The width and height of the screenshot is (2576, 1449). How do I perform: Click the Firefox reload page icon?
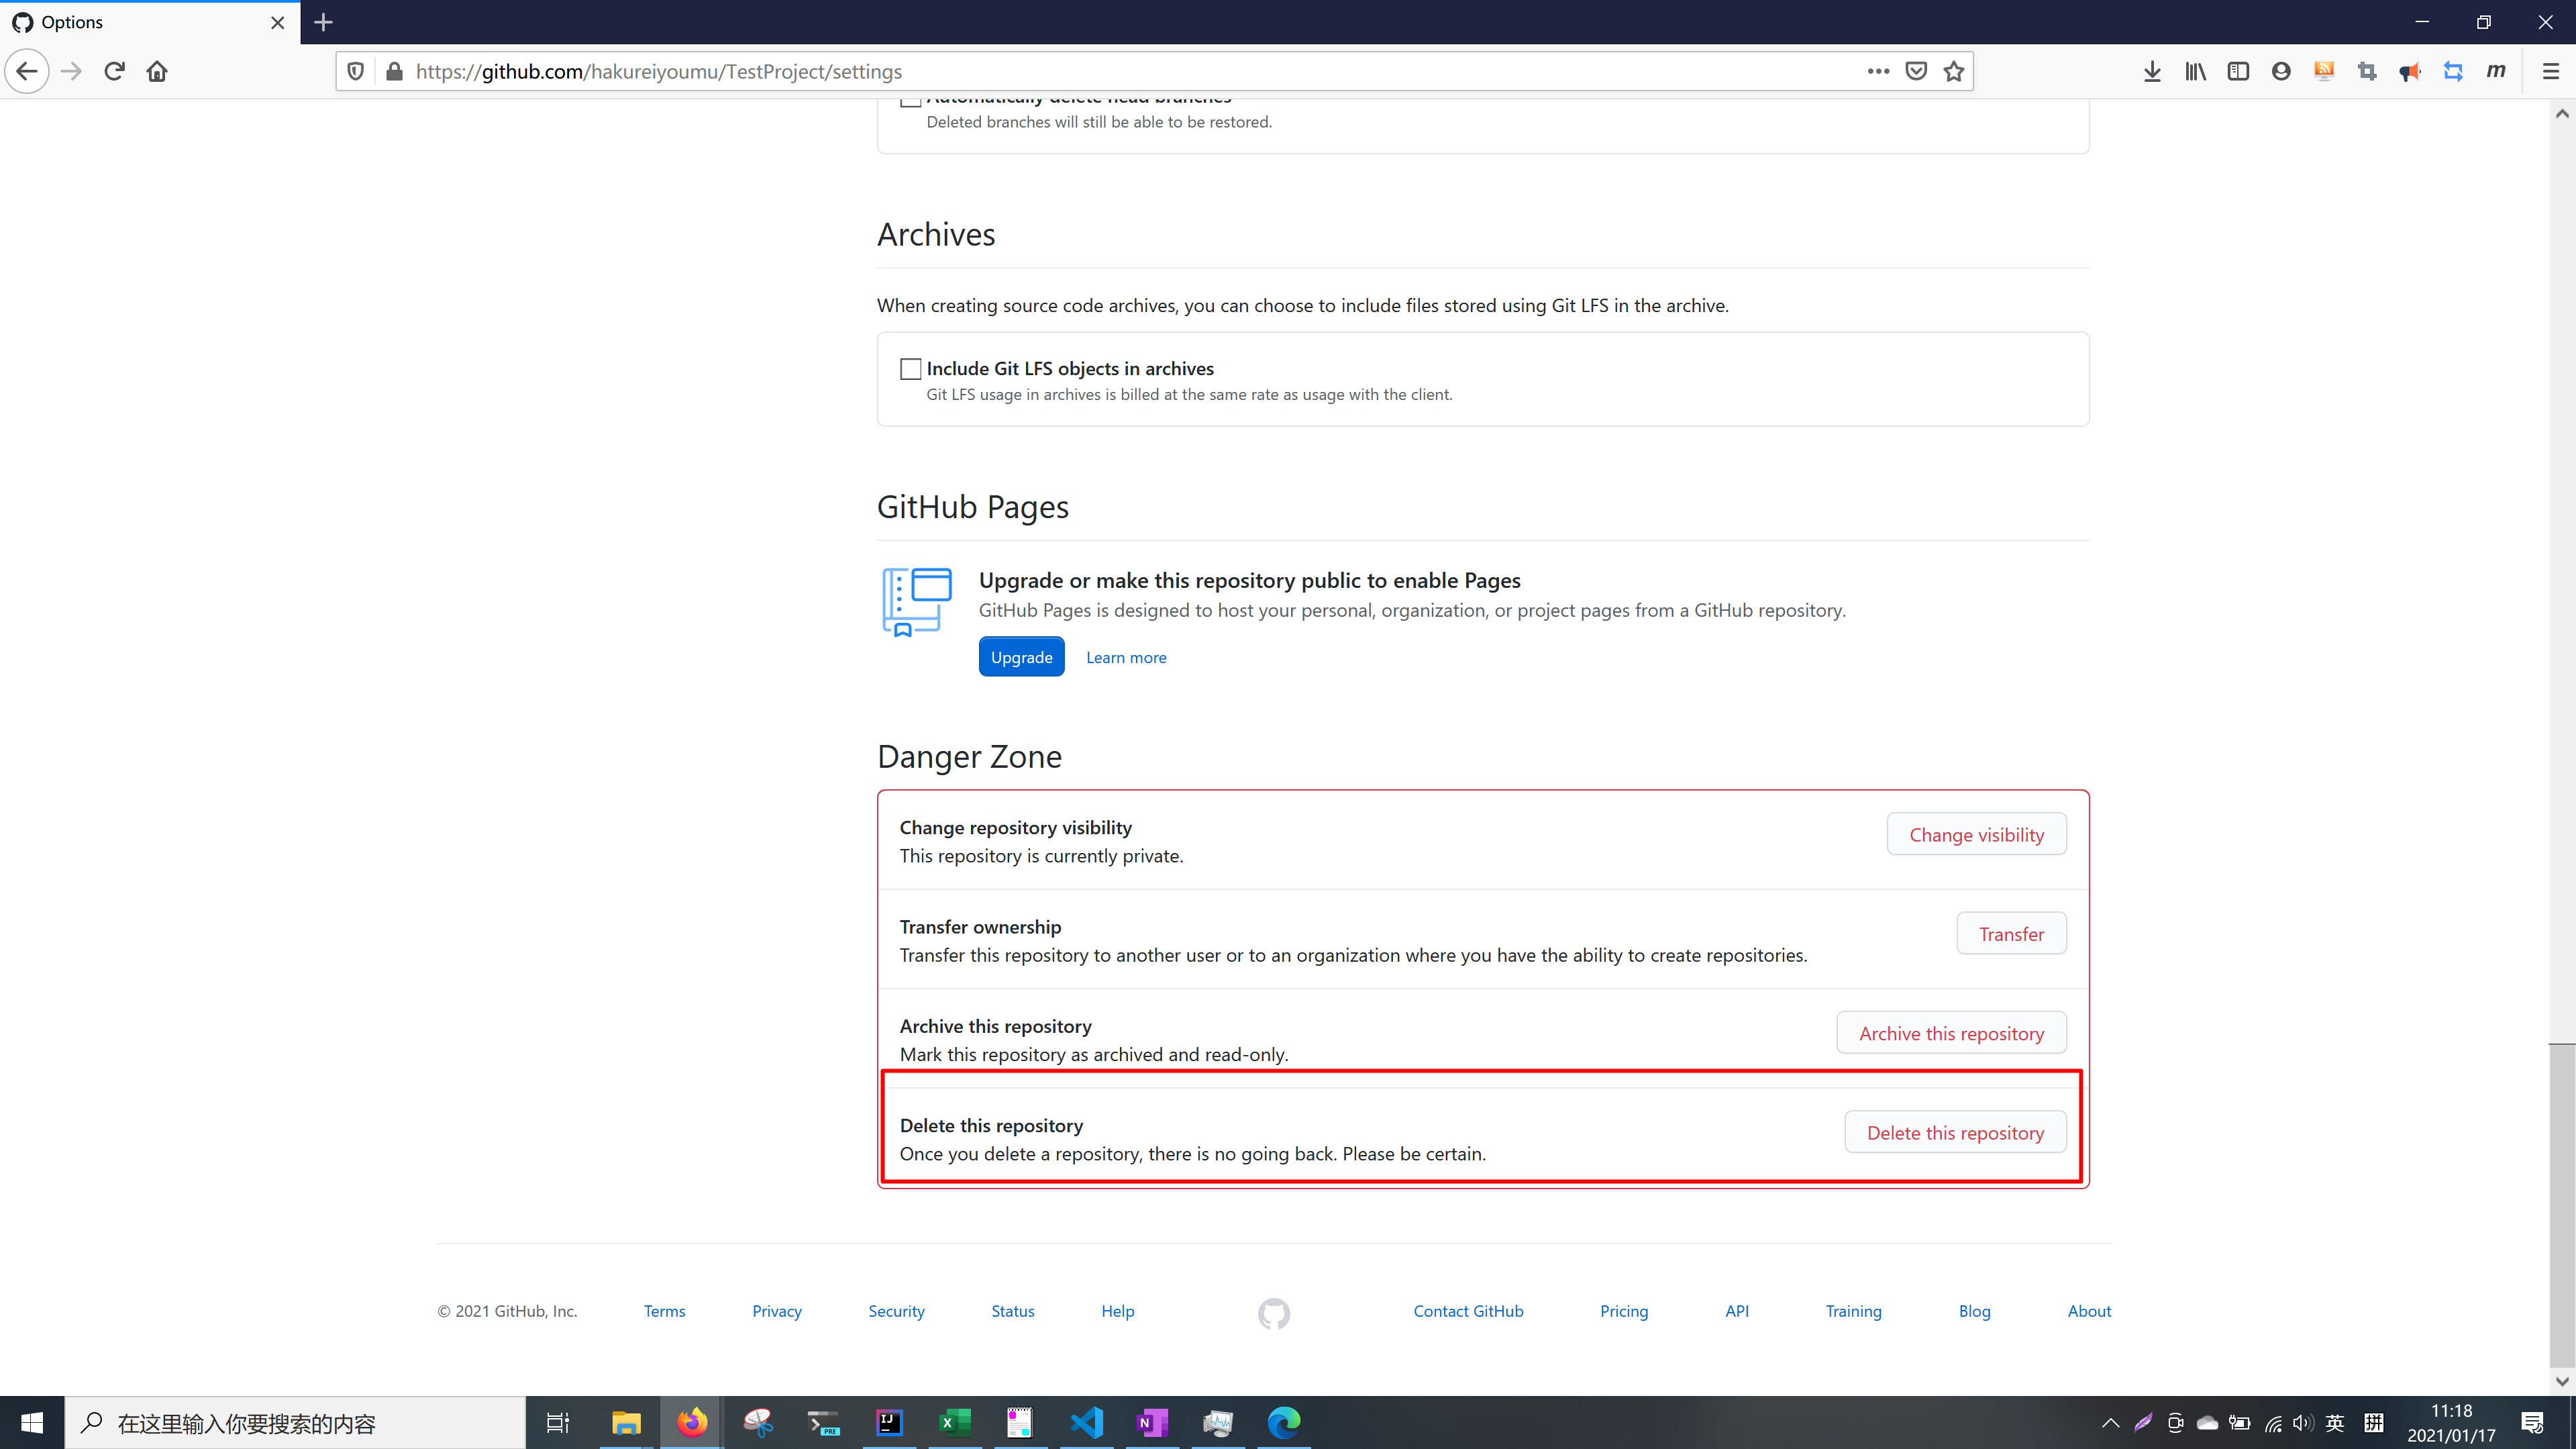(114, 71)
